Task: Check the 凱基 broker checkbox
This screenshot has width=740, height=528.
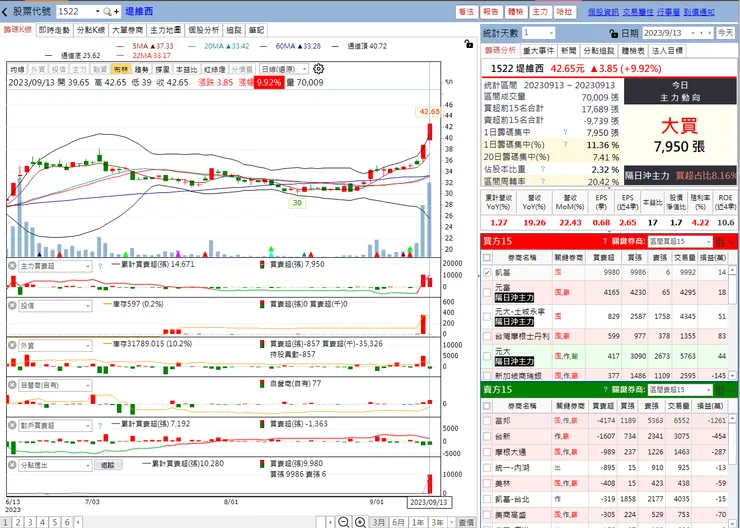Action: (487, 272)
